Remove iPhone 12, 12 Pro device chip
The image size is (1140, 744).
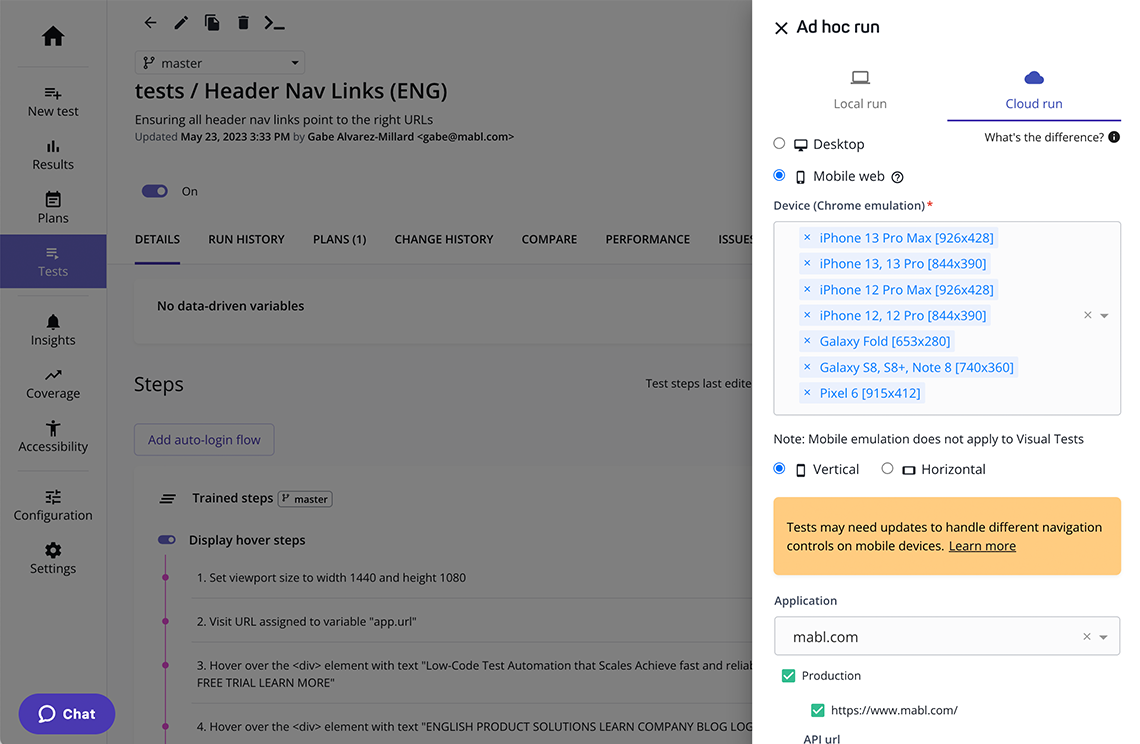[807, 315]
